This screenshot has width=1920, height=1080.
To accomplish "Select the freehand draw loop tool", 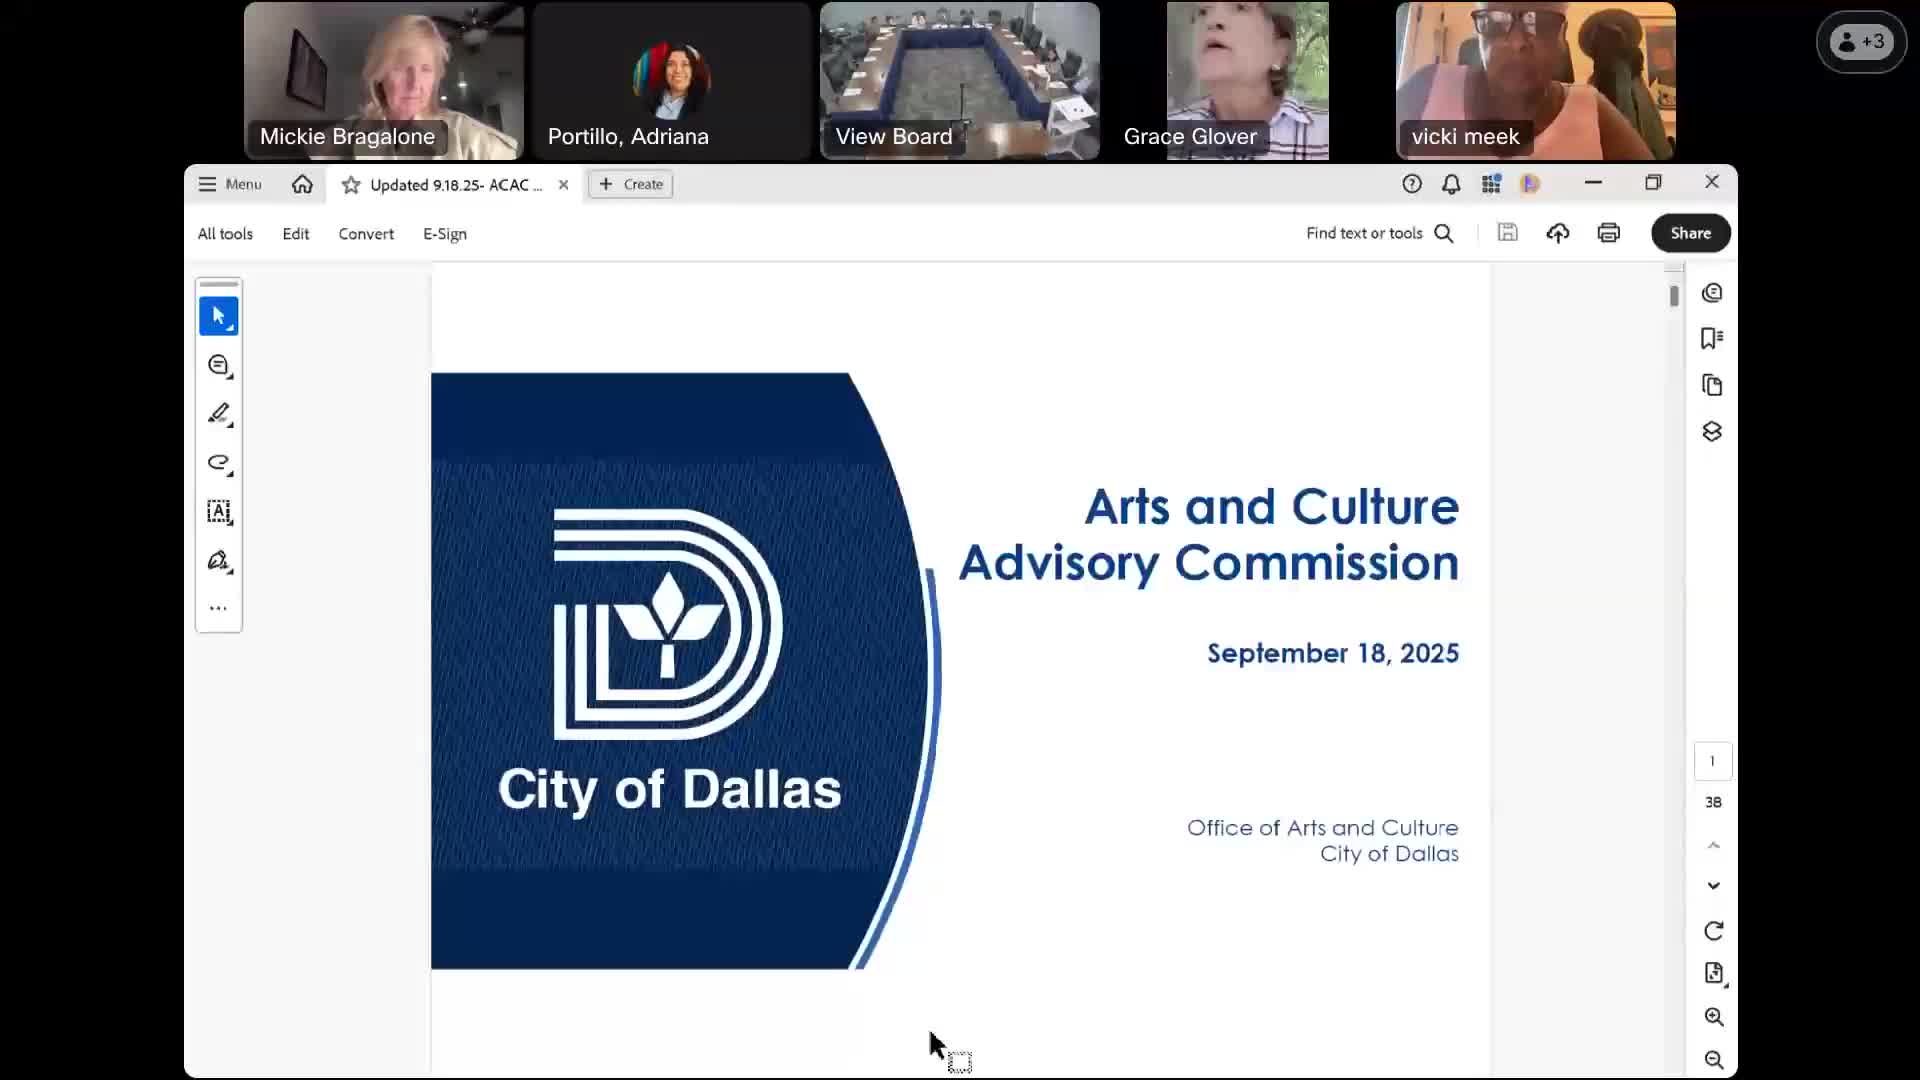I will (218, 463).
